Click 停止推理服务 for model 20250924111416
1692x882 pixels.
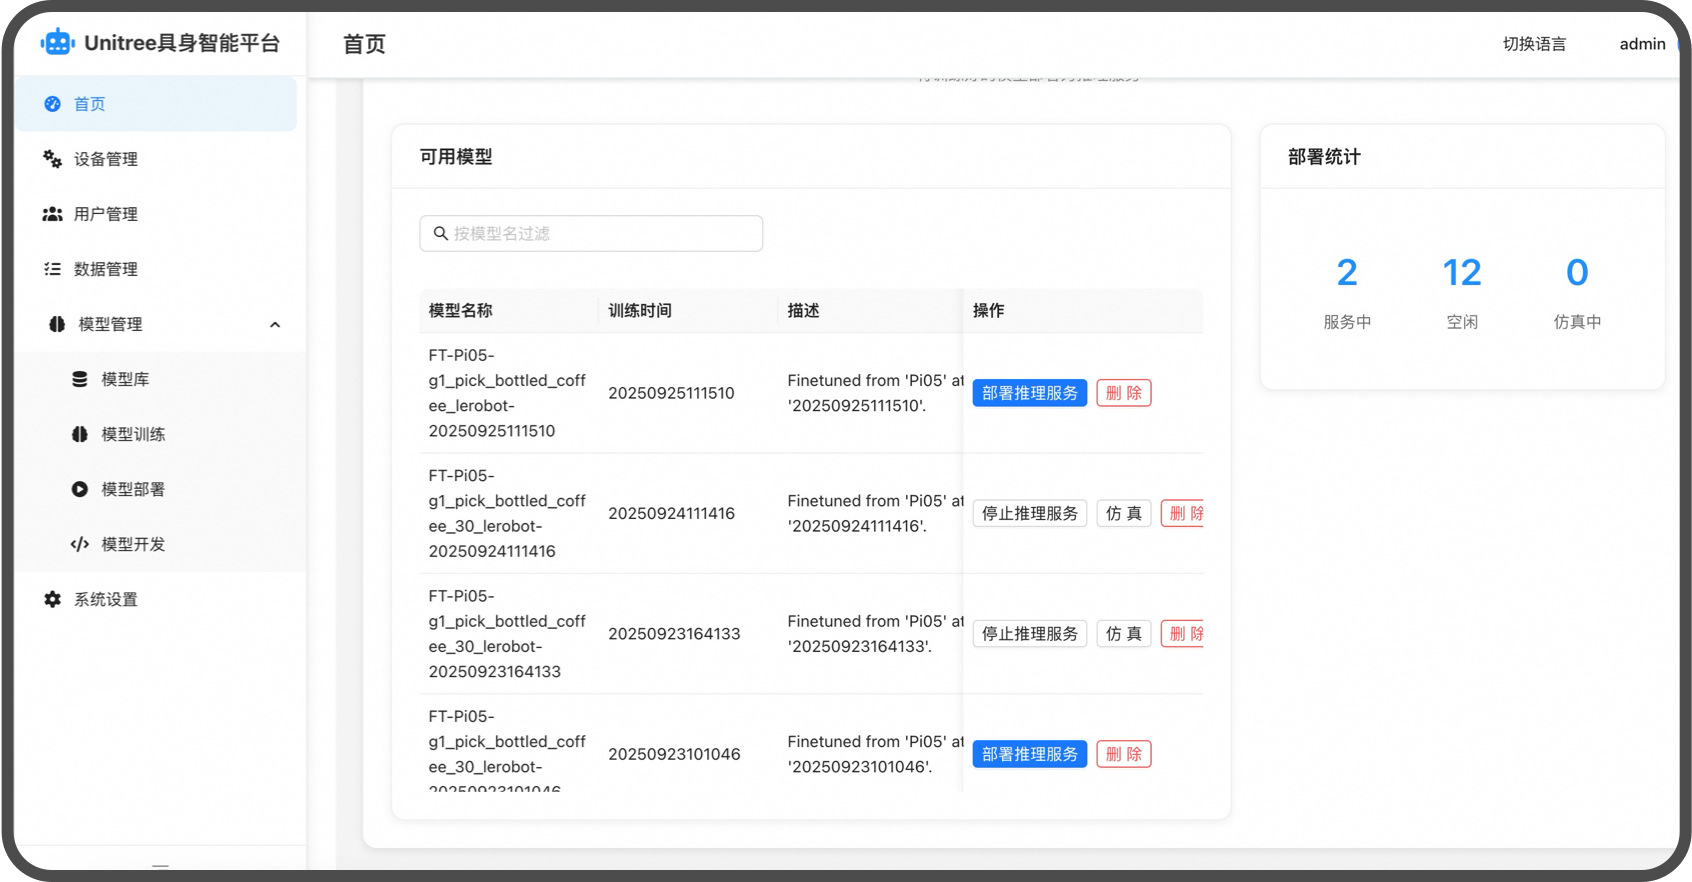1029,513
